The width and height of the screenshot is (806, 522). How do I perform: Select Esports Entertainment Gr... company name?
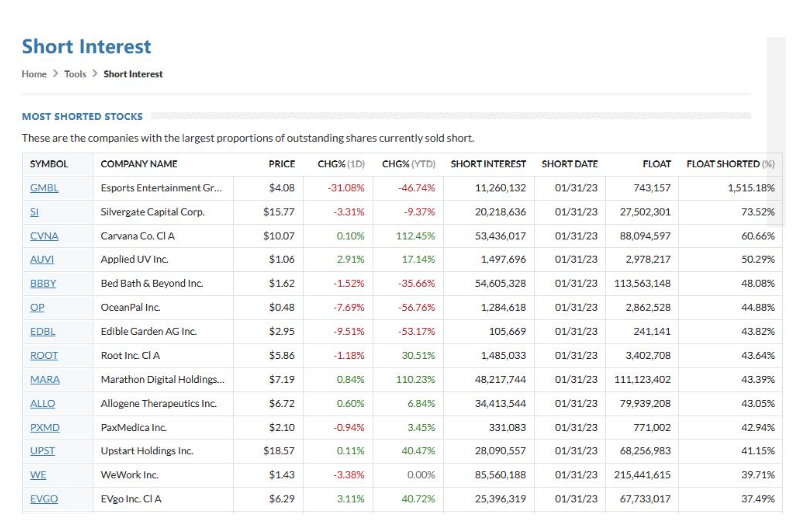161,188
